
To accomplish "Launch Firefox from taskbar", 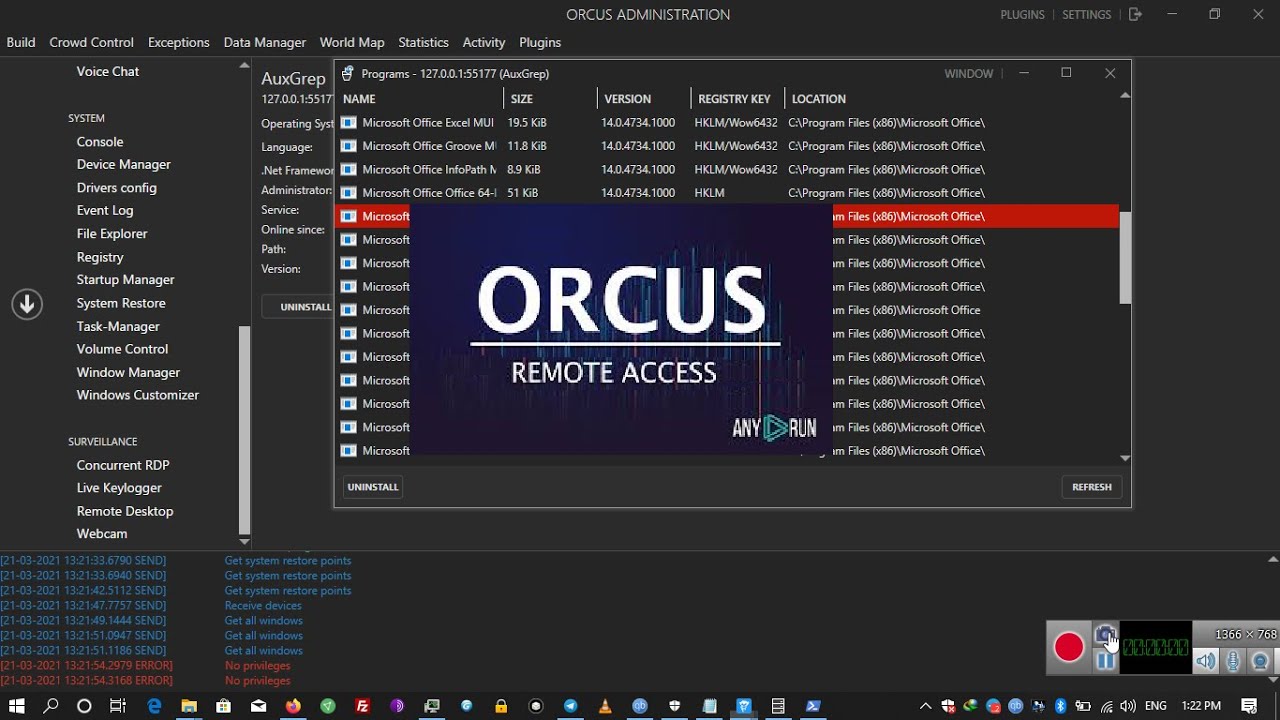I will 293,706.
